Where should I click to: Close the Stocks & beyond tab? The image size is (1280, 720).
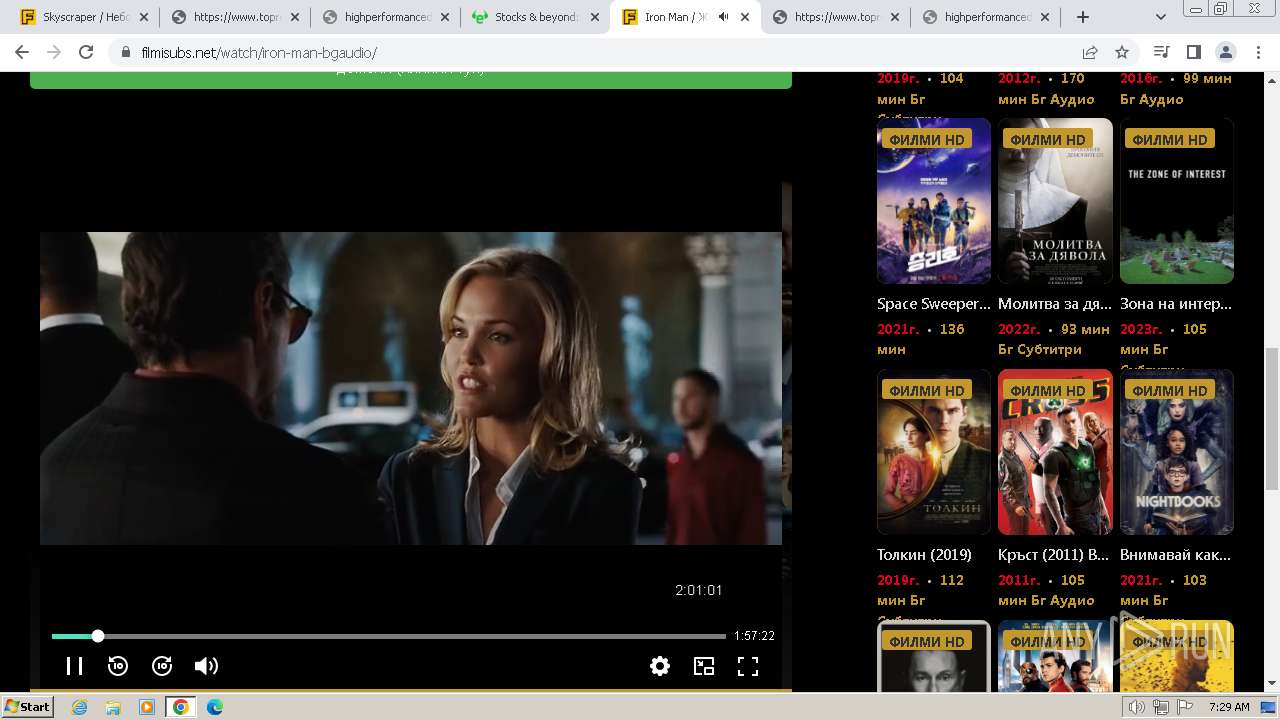tap(594, 17)
